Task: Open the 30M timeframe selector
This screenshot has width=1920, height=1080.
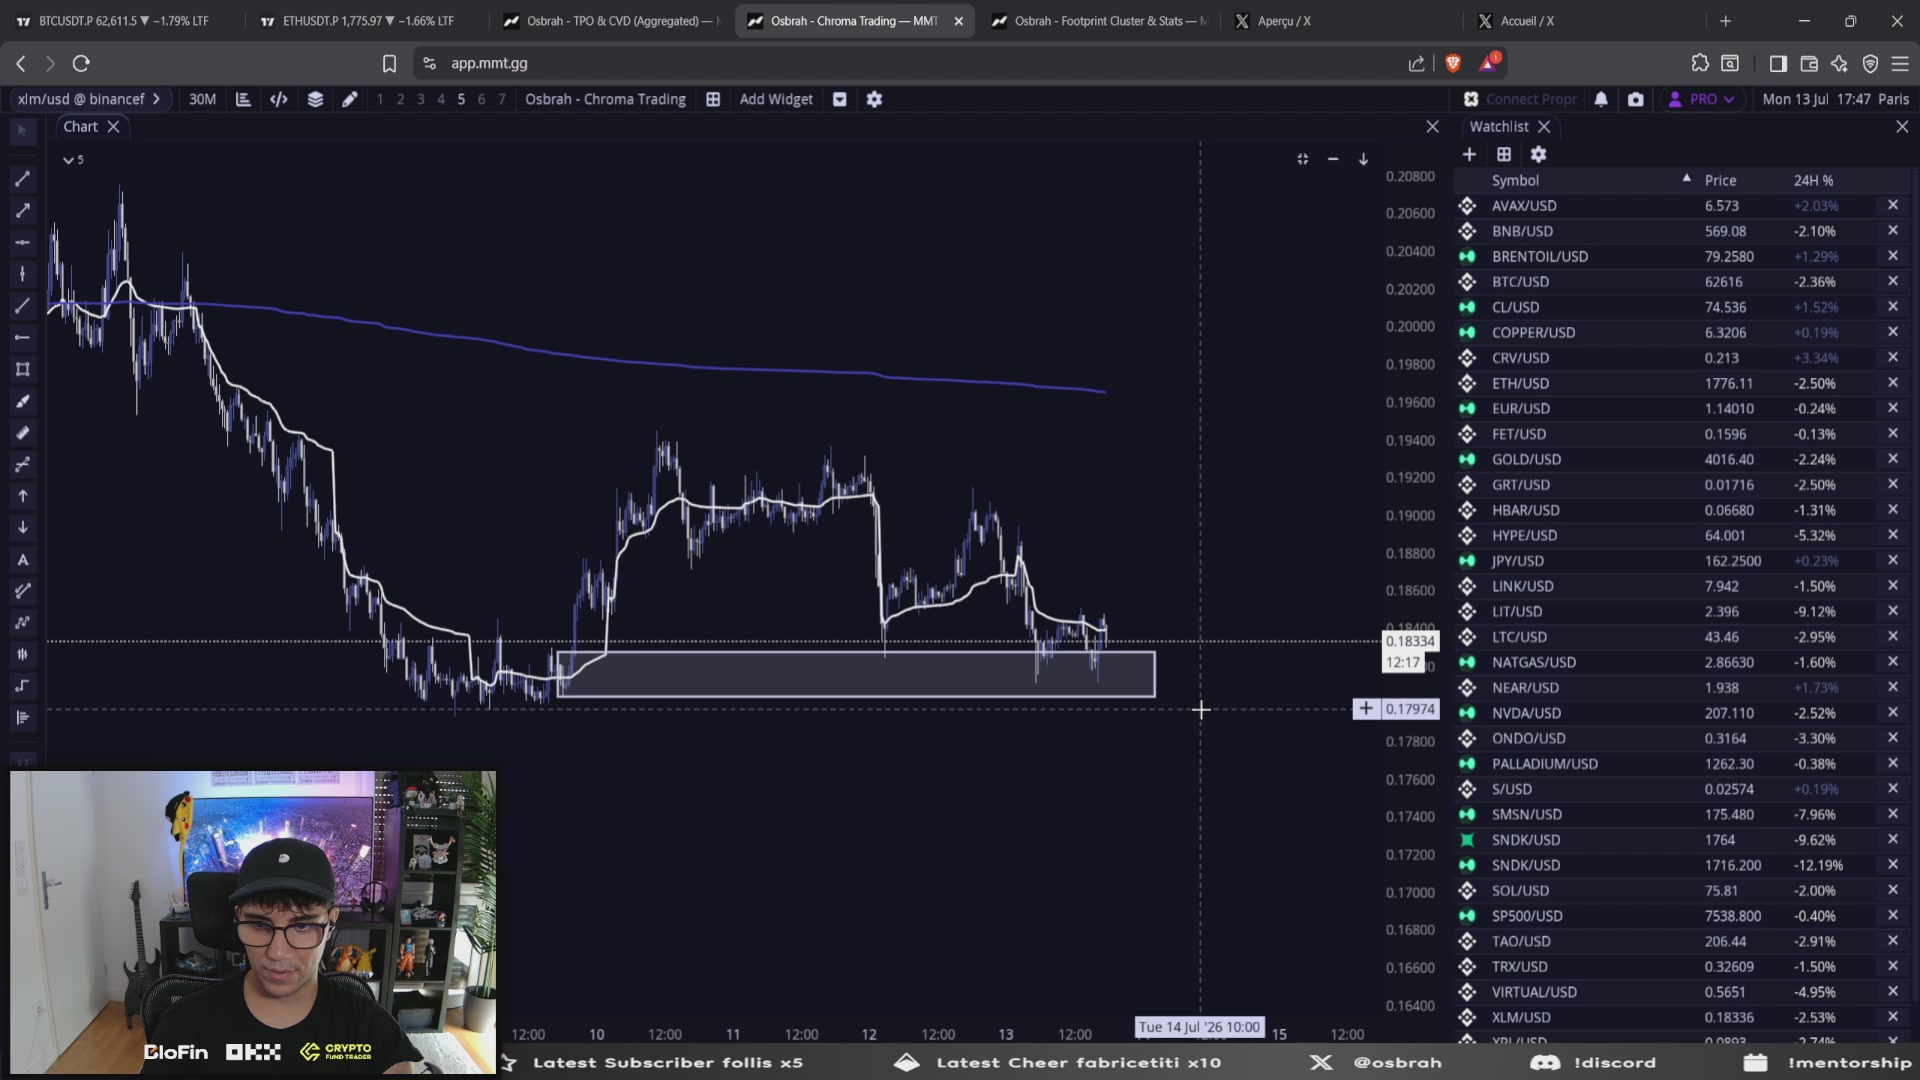Action: [202, 99]
